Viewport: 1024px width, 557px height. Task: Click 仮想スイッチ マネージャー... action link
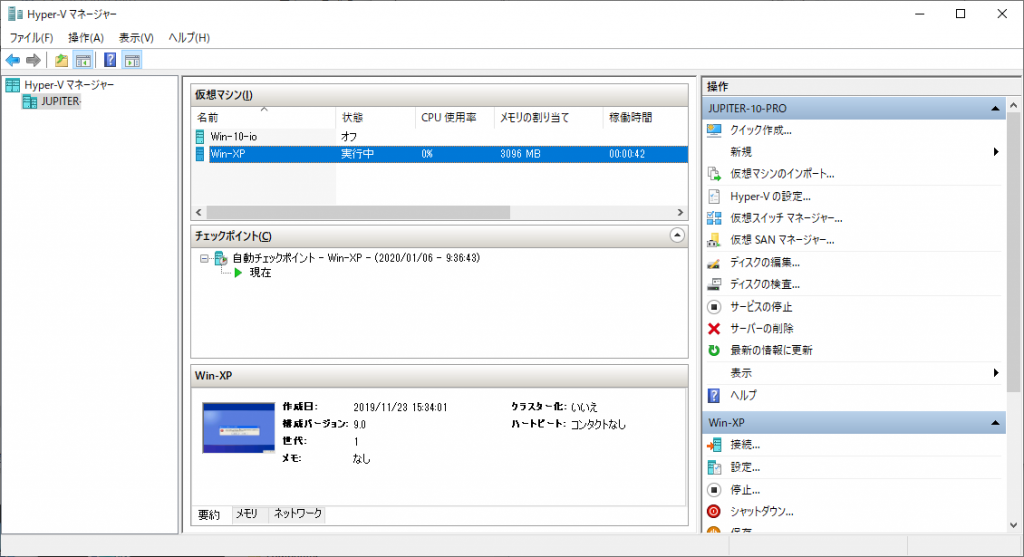(786, 218)
